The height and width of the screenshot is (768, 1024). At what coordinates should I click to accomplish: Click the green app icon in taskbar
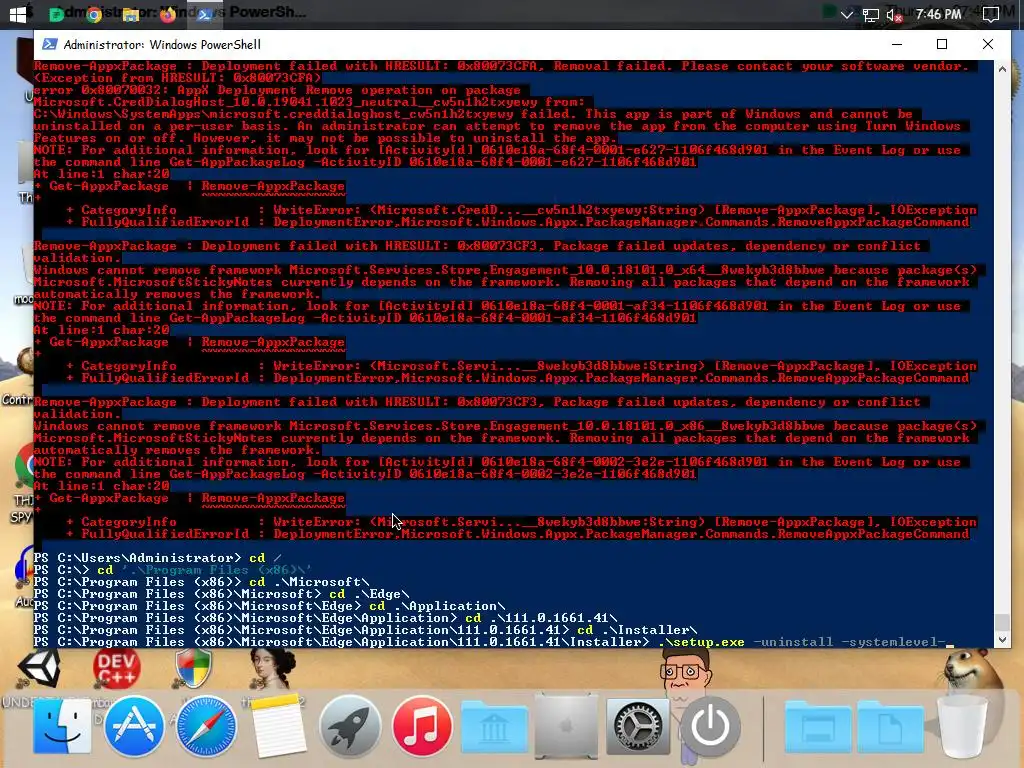click(57, 14)
